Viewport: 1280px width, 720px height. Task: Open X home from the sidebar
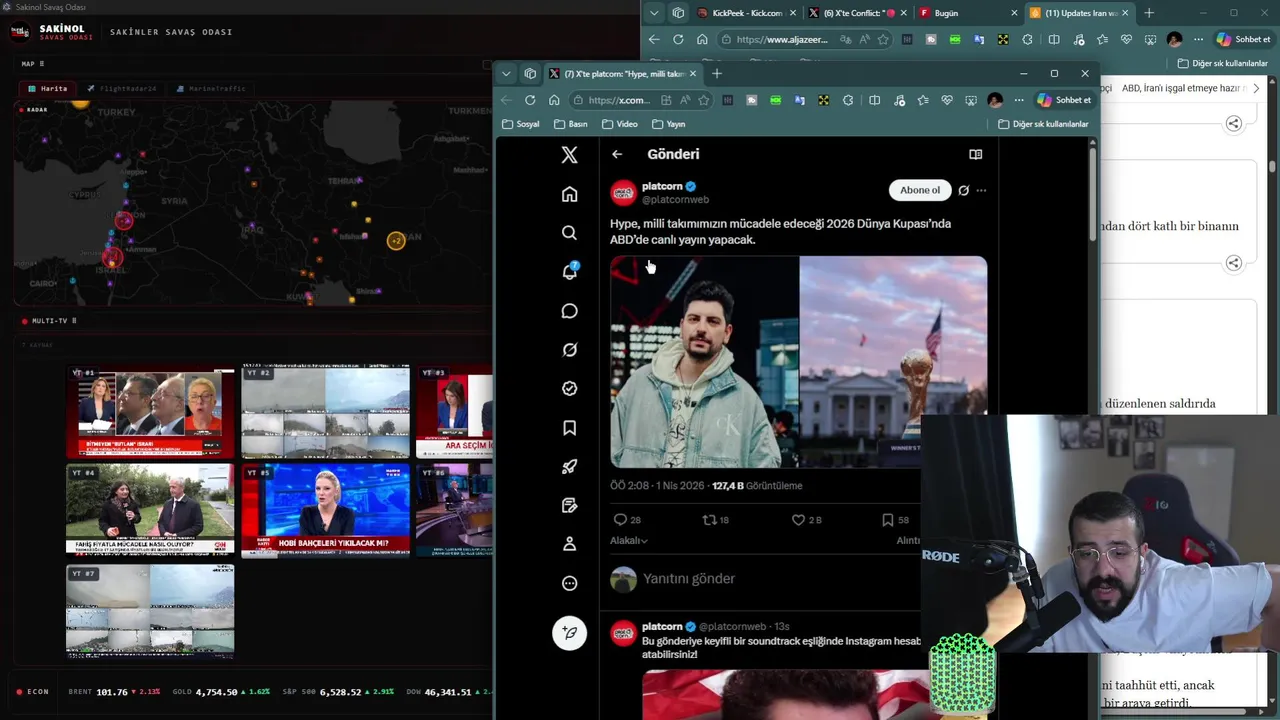point(569,194)
